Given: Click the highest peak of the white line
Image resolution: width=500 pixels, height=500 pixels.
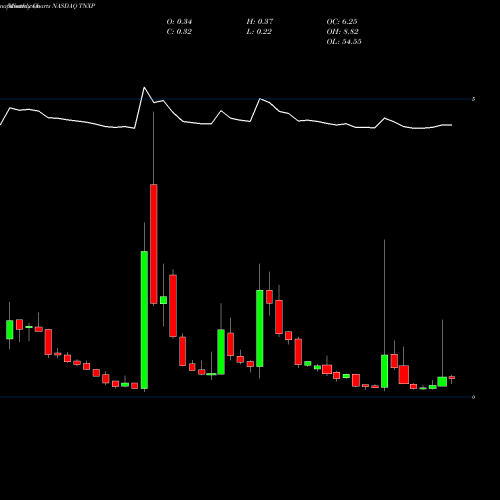Looking at the screenshot, I should pyautogui.click(x=144, y=87).
